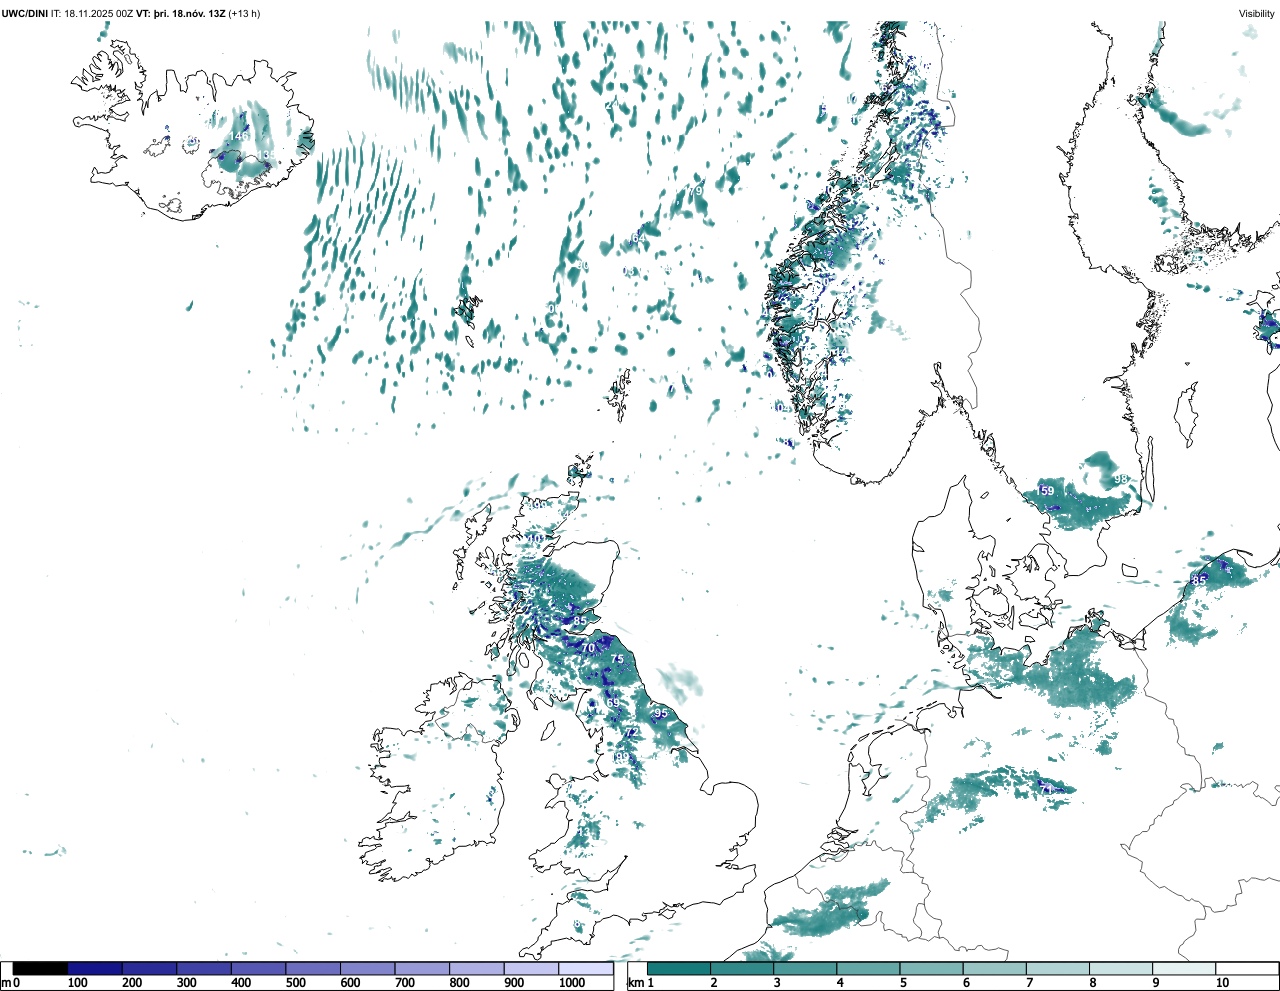Click the "146" value over Iceland
Viewport: 1280px width, 991px height.
tap(239, 136)
